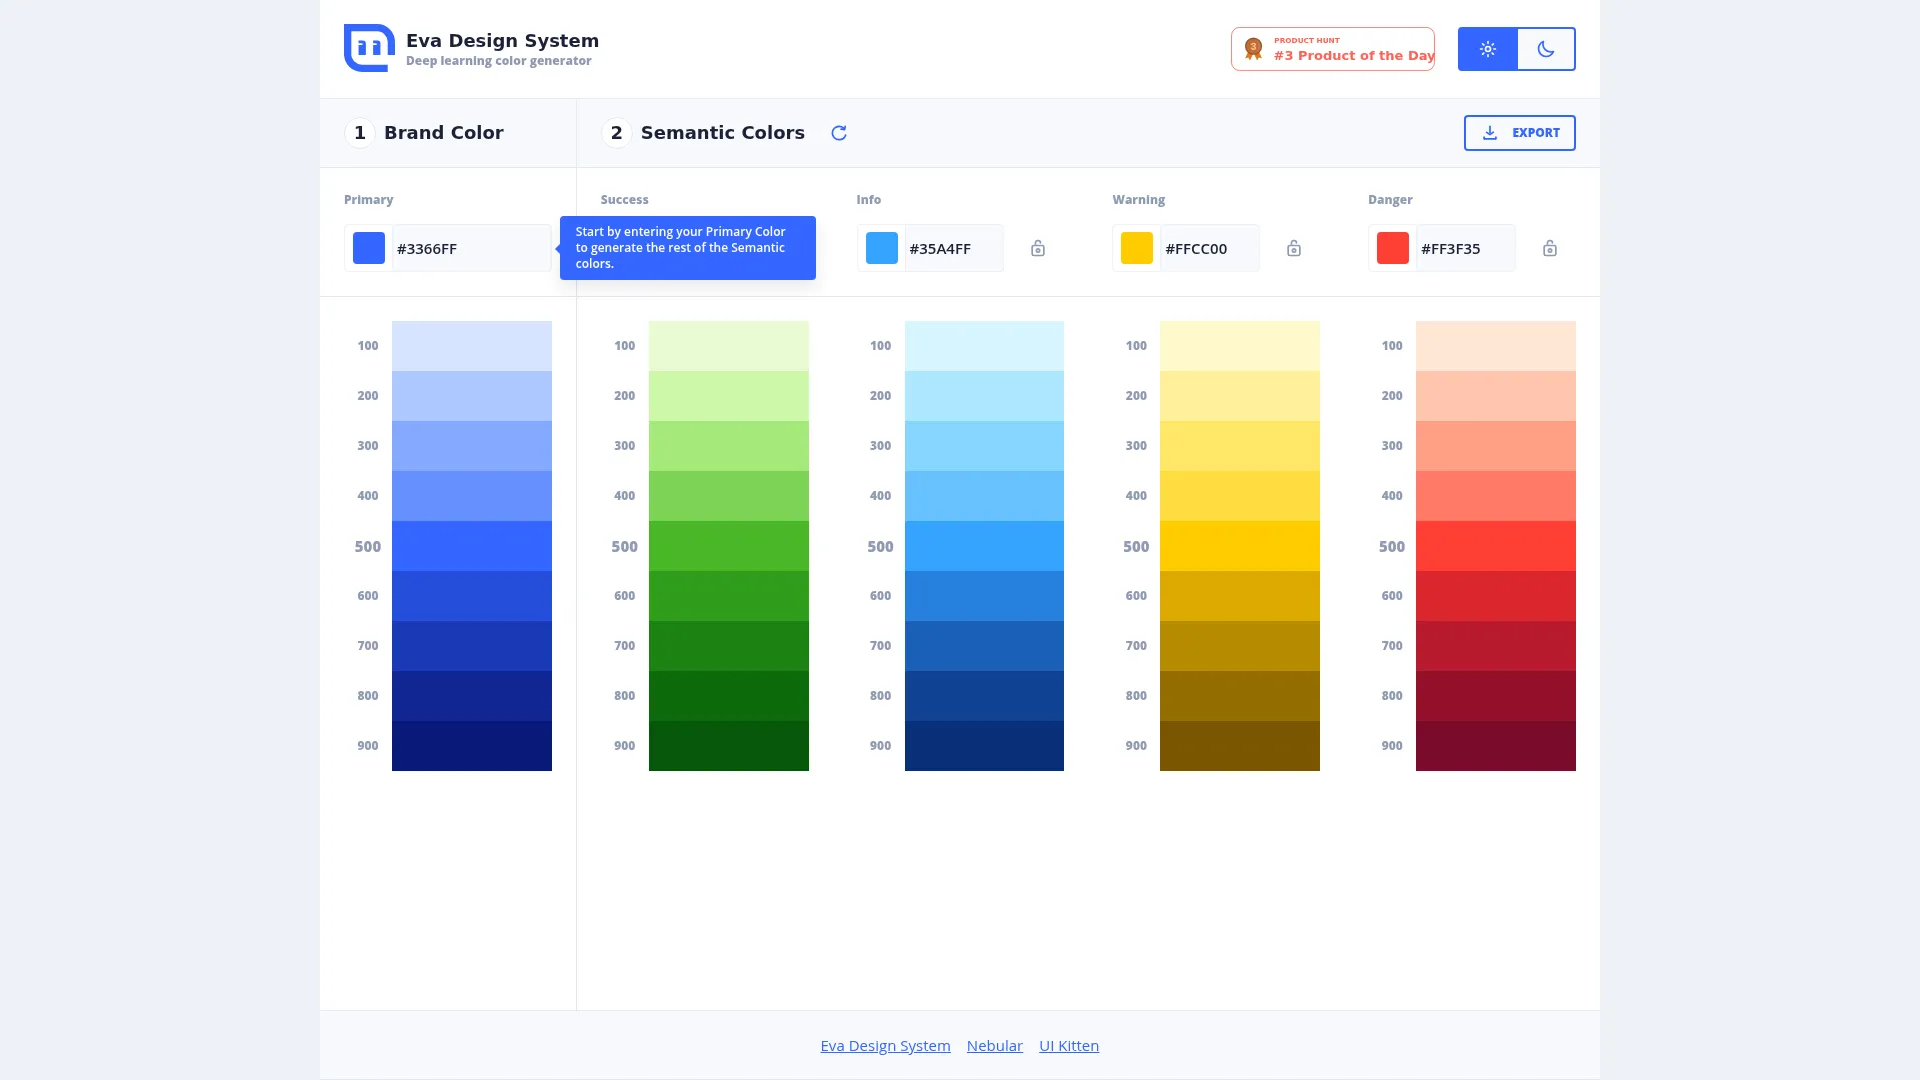The width and height of the screenshot is (1920, 1080).
Task: Select Primary 500 shade swatch
Action: 472,546
